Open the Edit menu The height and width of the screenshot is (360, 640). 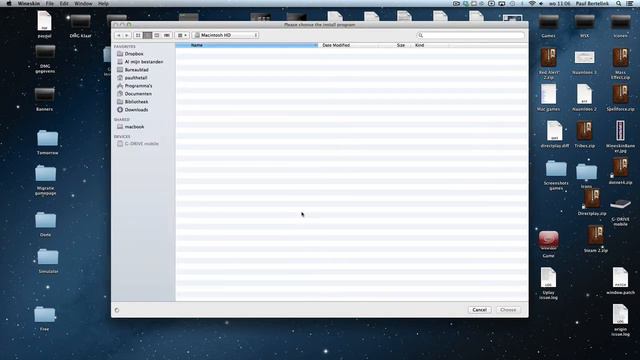coord(64,3)
